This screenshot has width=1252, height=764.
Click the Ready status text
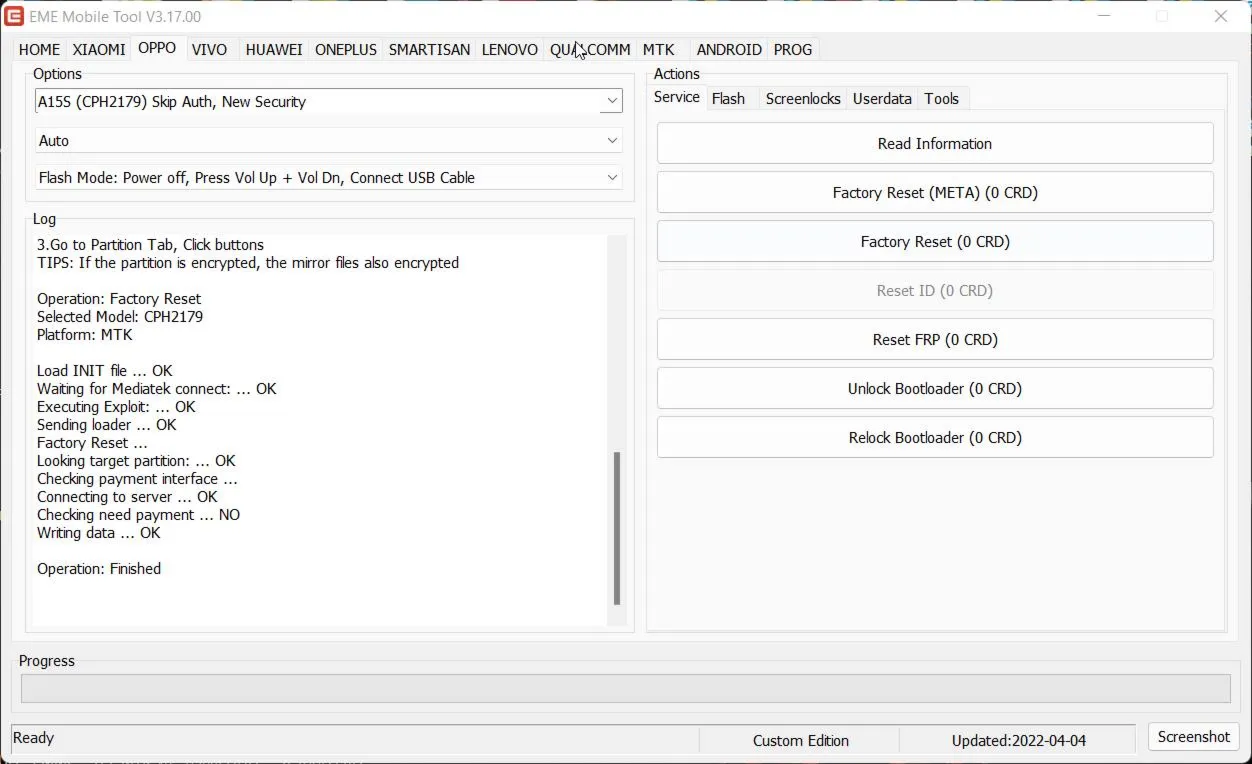[33, 738]
